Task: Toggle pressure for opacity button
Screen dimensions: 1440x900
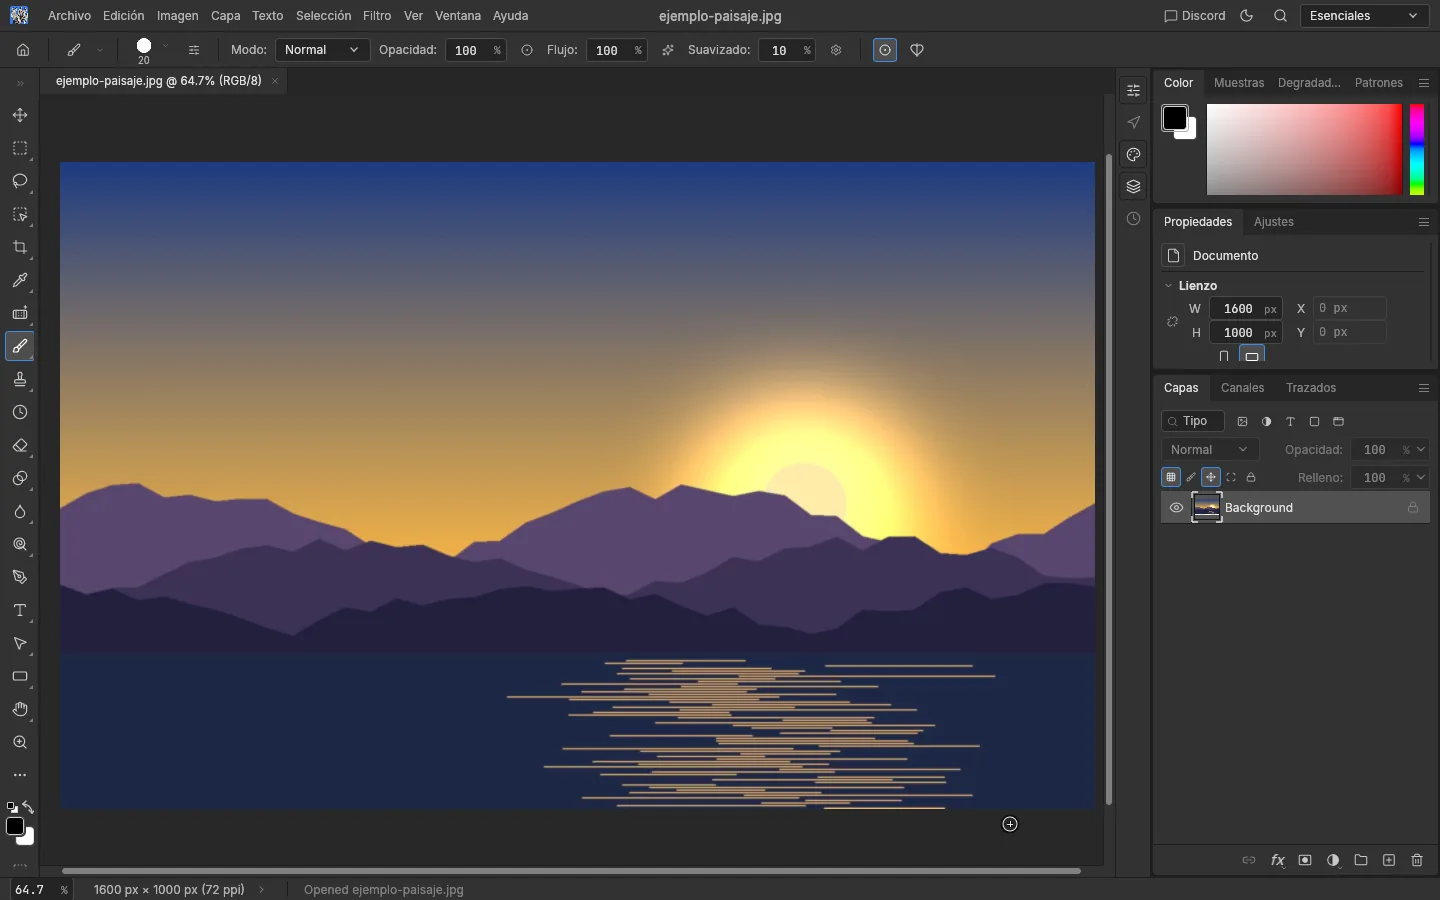Action: 527,50
